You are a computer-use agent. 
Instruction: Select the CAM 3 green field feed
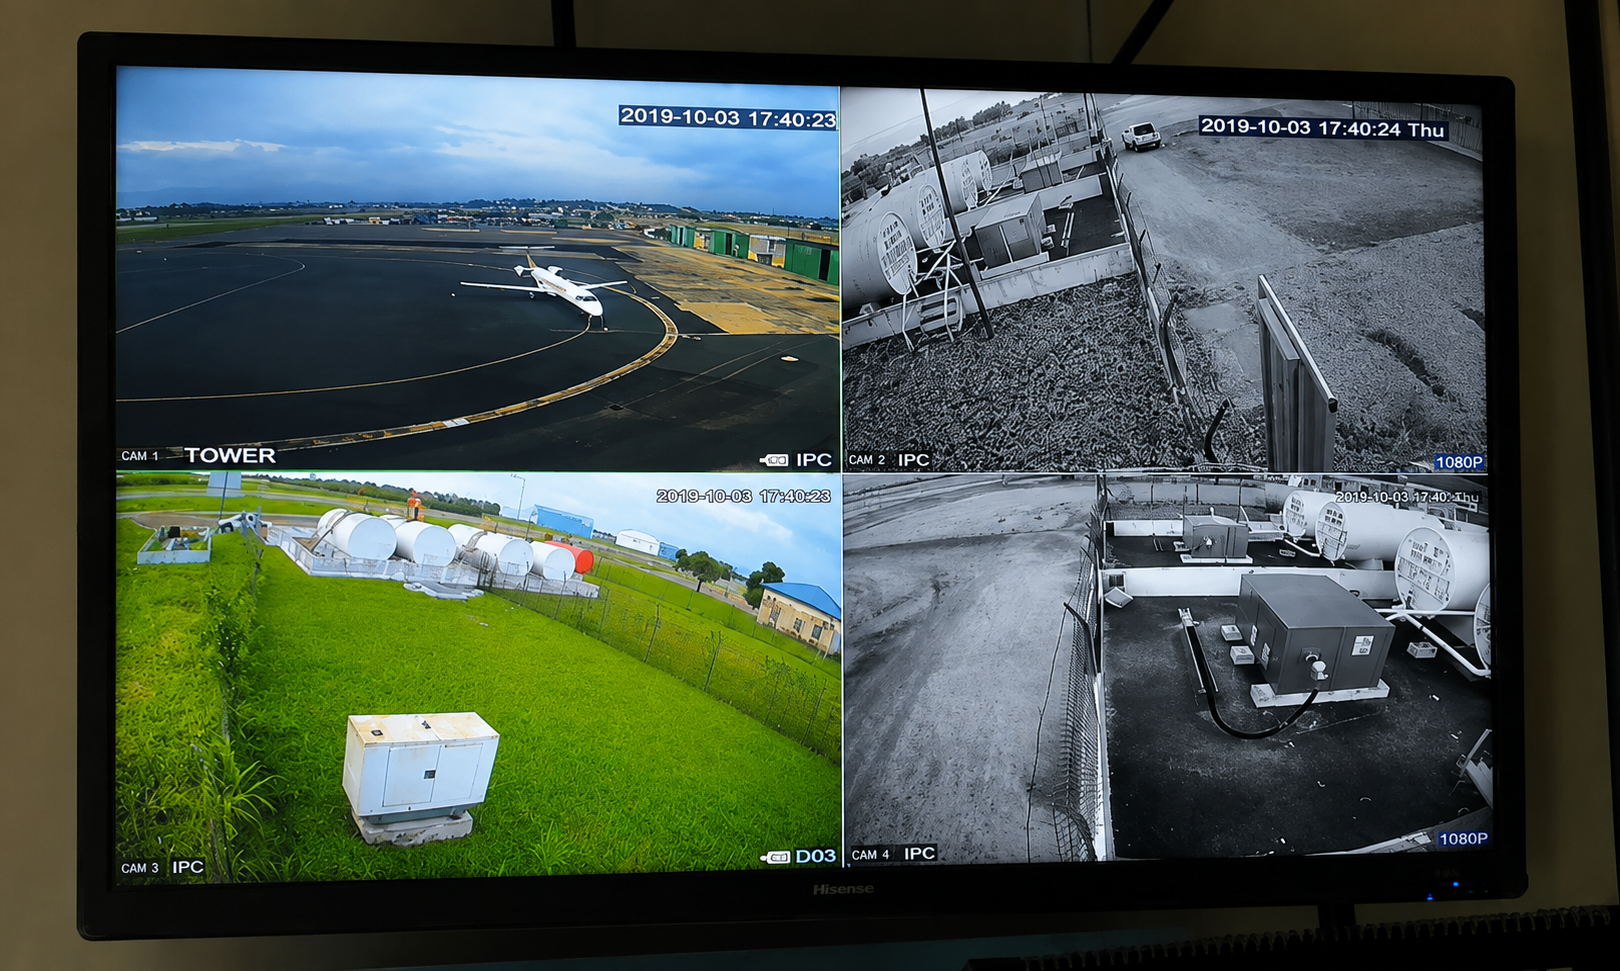point(479,677)
